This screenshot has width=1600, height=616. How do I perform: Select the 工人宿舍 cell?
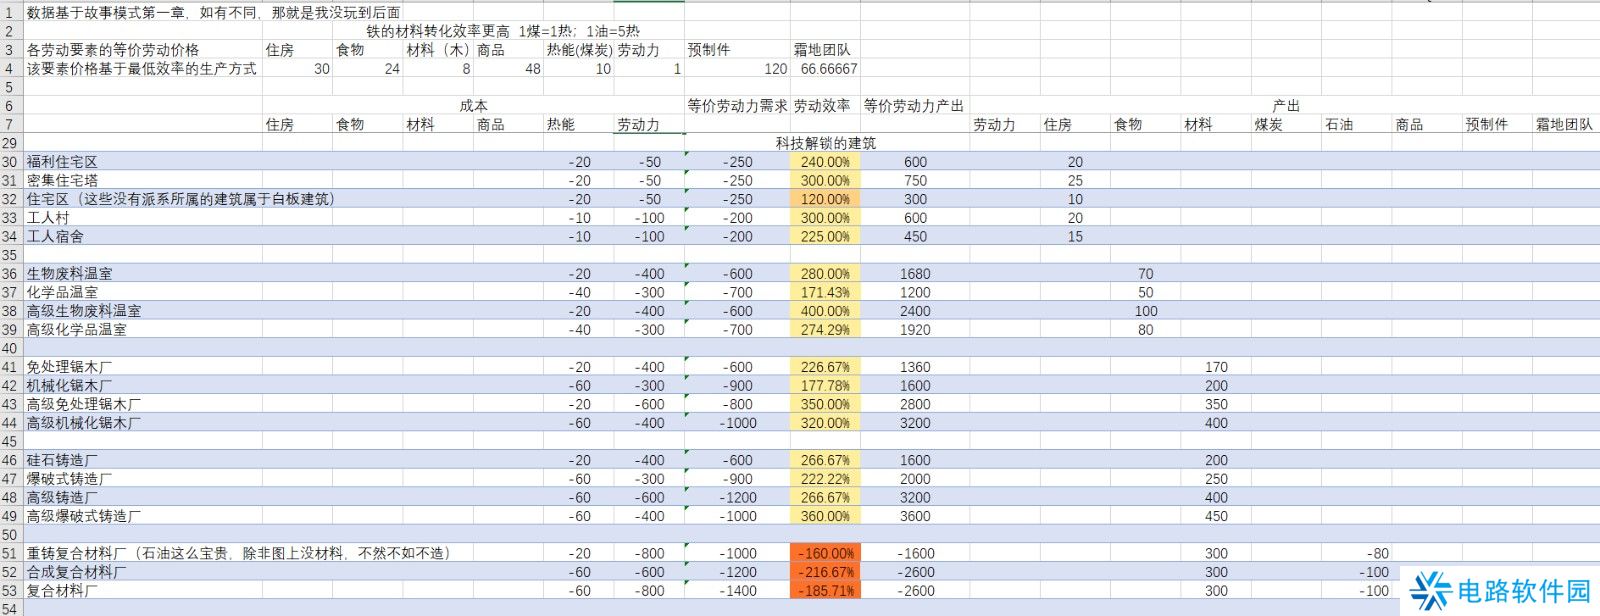tap(55, 237)
